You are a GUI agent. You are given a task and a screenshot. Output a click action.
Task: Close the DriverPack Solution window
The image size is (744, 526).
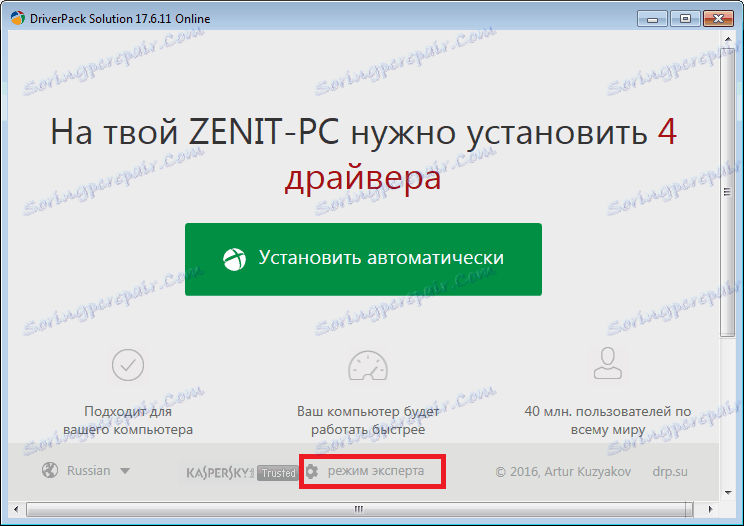pyautogui.click(x=718, y=19)
